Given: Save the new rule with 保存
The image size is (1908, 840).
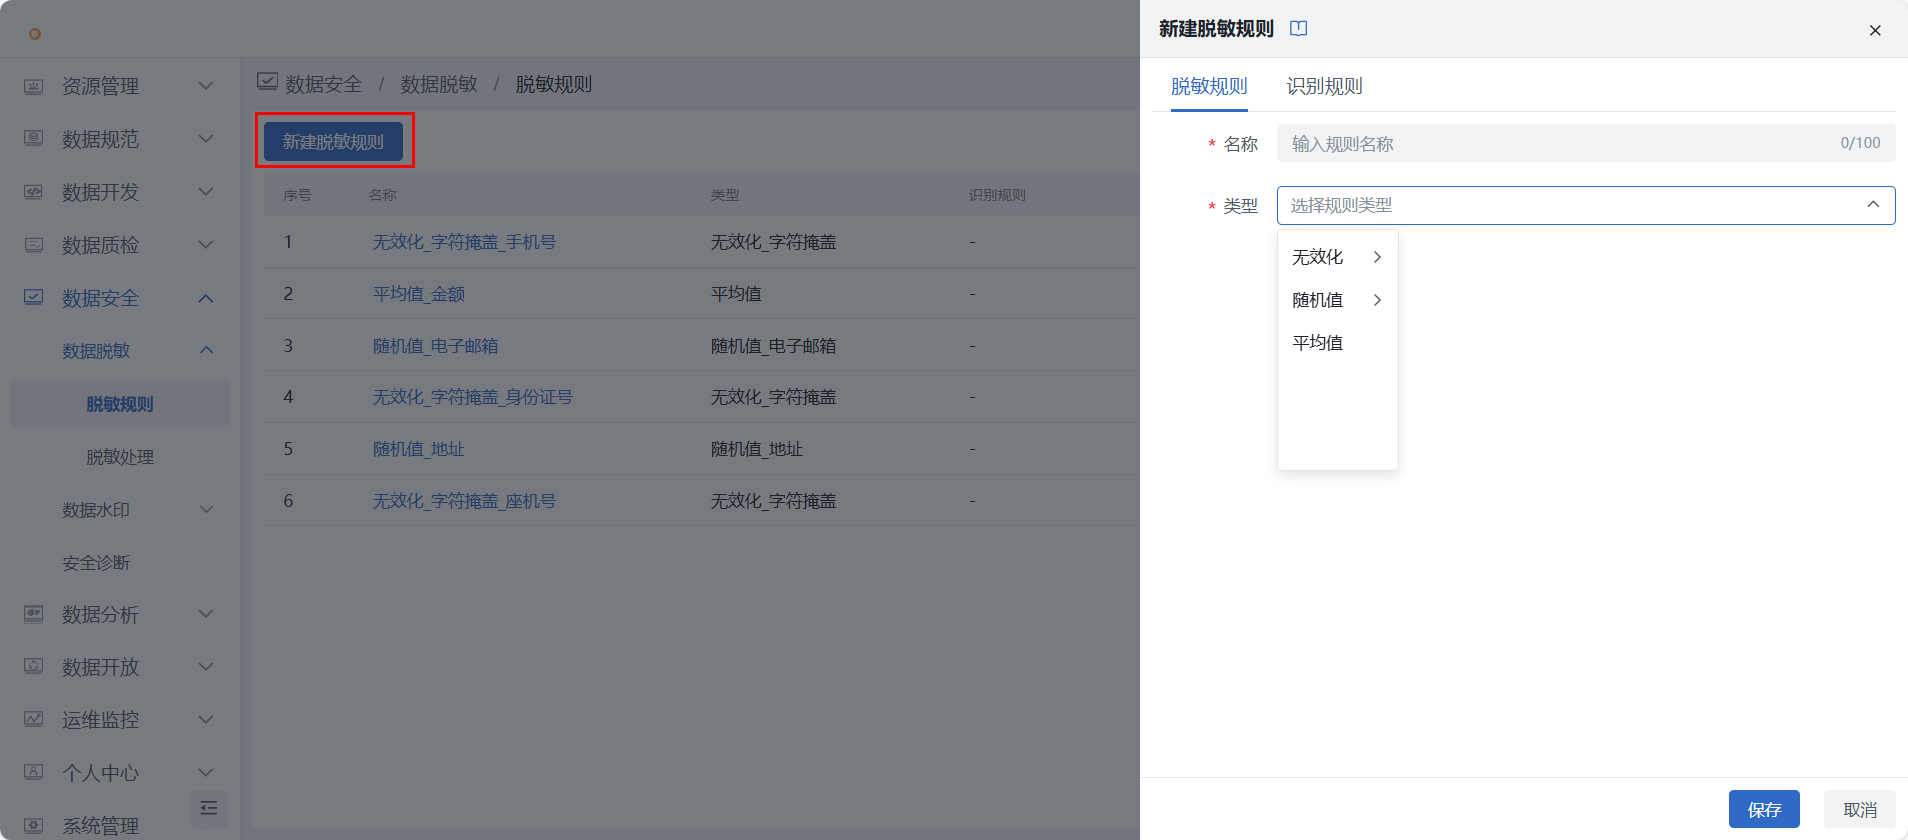Looking at the screenshot, I should coord(1764,809).
